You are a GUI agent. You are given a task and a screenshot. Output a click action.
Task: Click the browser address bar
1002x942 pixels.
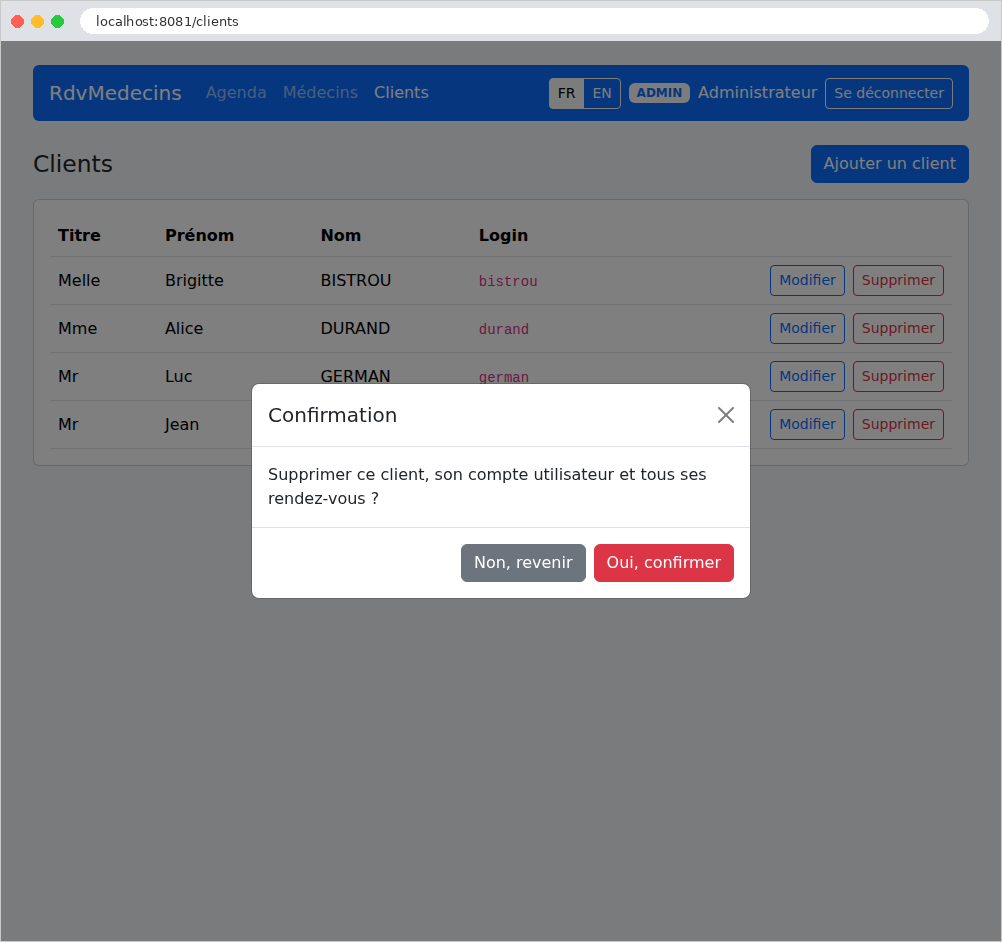point(534,21)
